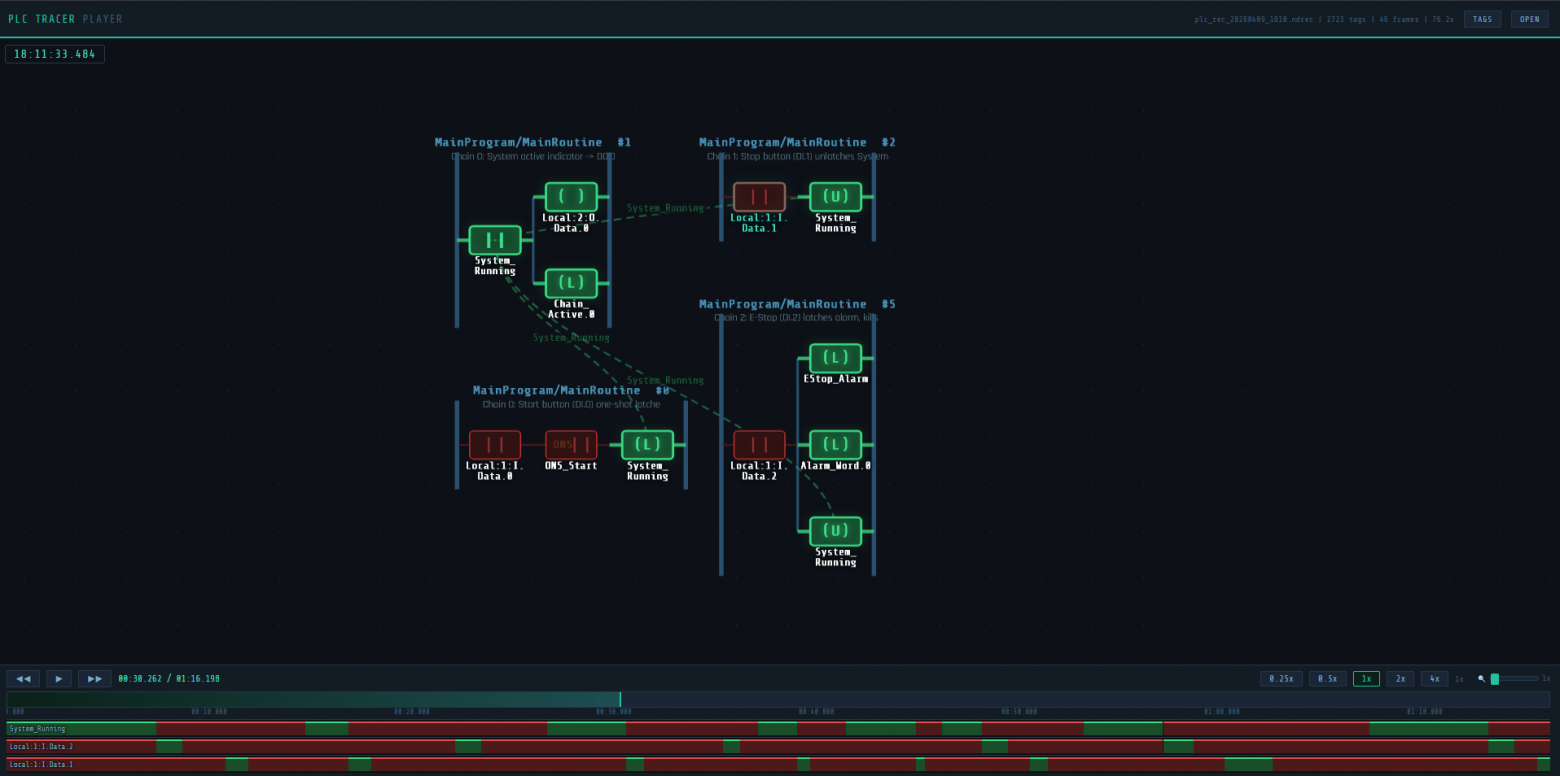Image resolution: width=1560 pixels, height=776 pixels.
Task: Set playback speed to 2x
Action: pyautogui.click(x=1400, y=679)
